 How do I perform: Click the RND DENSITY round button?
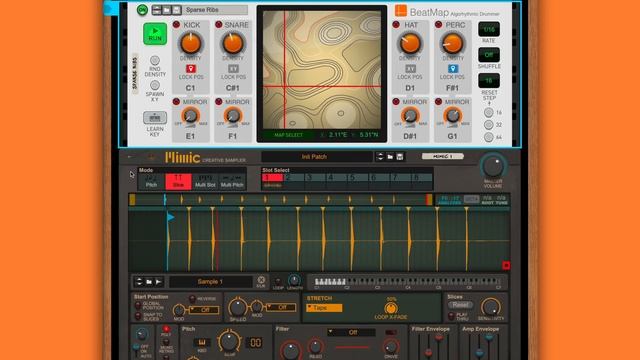155,61
